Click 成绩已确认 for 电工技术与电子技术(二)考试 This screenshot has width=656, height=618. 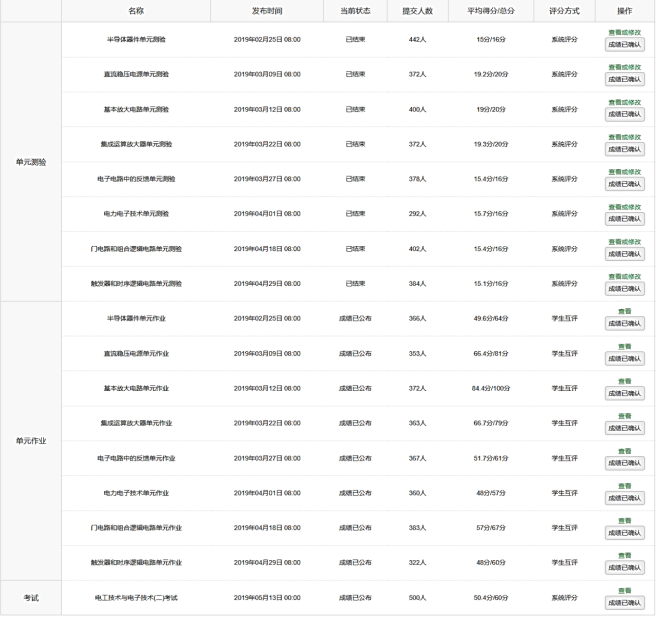click(624, 603)
